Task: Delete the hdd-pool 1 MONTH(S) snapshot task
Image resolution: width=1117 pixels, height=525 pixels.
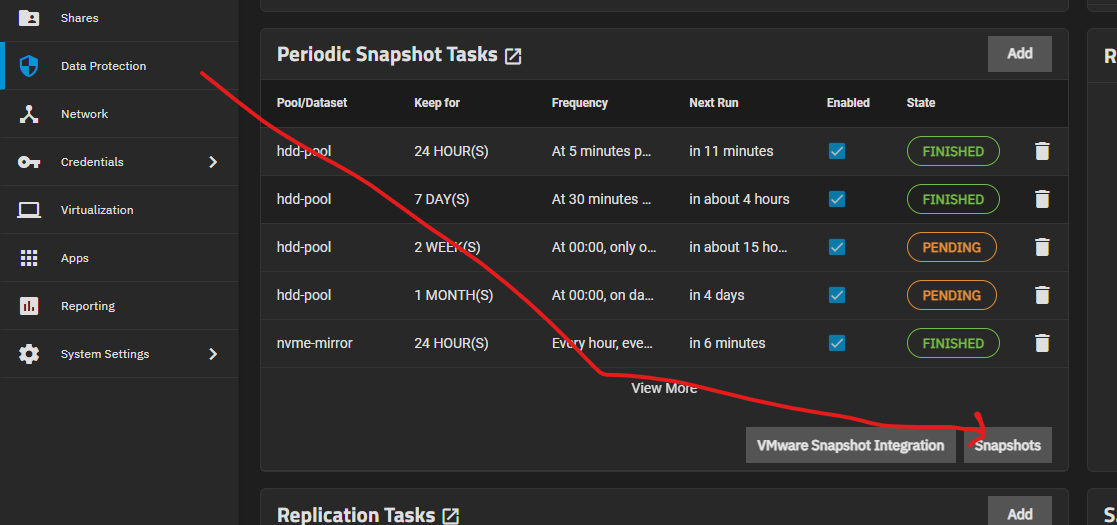Action: (1042, 295)
